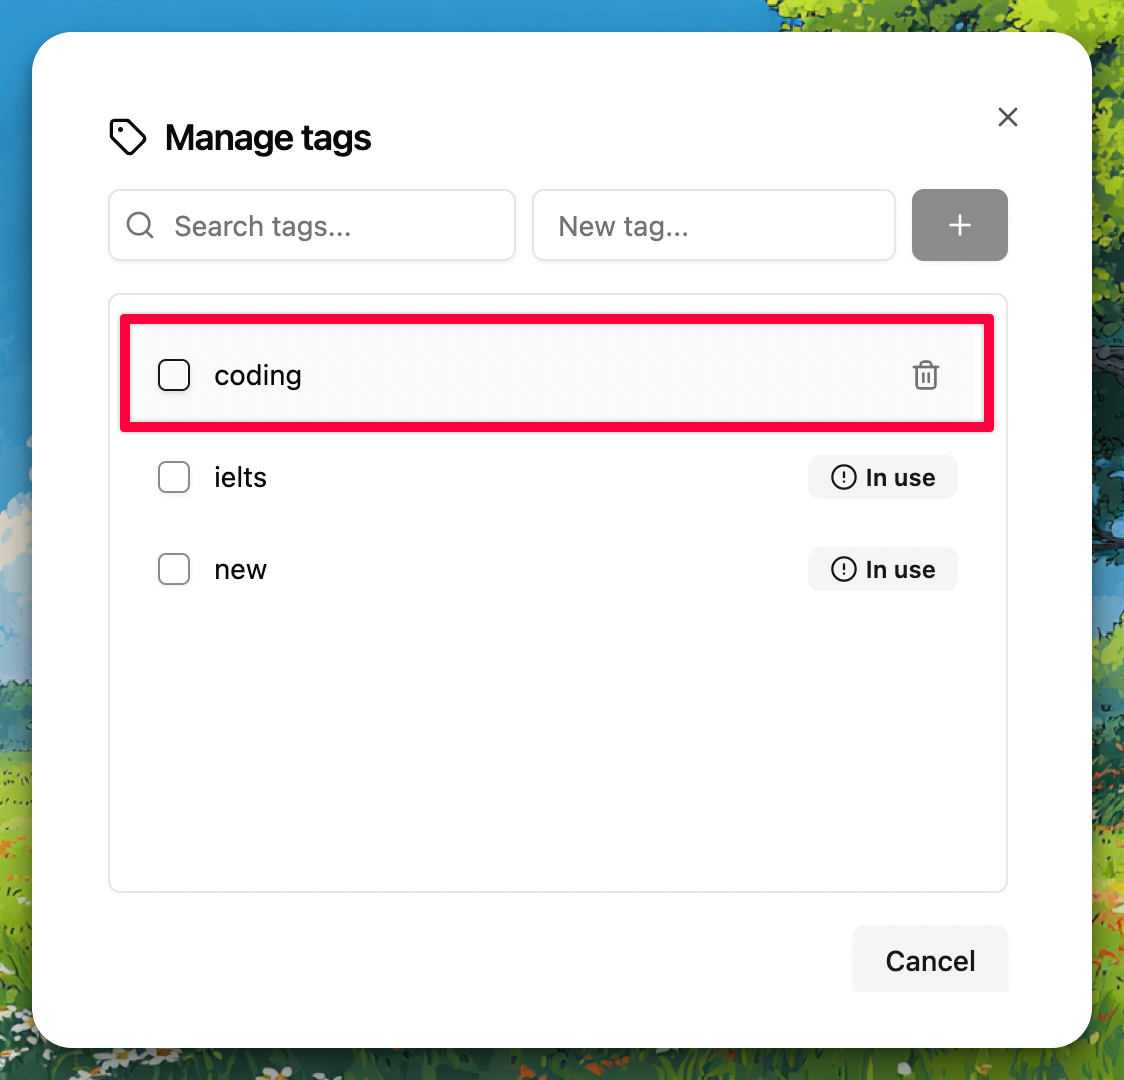1124x1080 pixels.
Task: Click the Manage tags heading text
Action: (267, 138)
